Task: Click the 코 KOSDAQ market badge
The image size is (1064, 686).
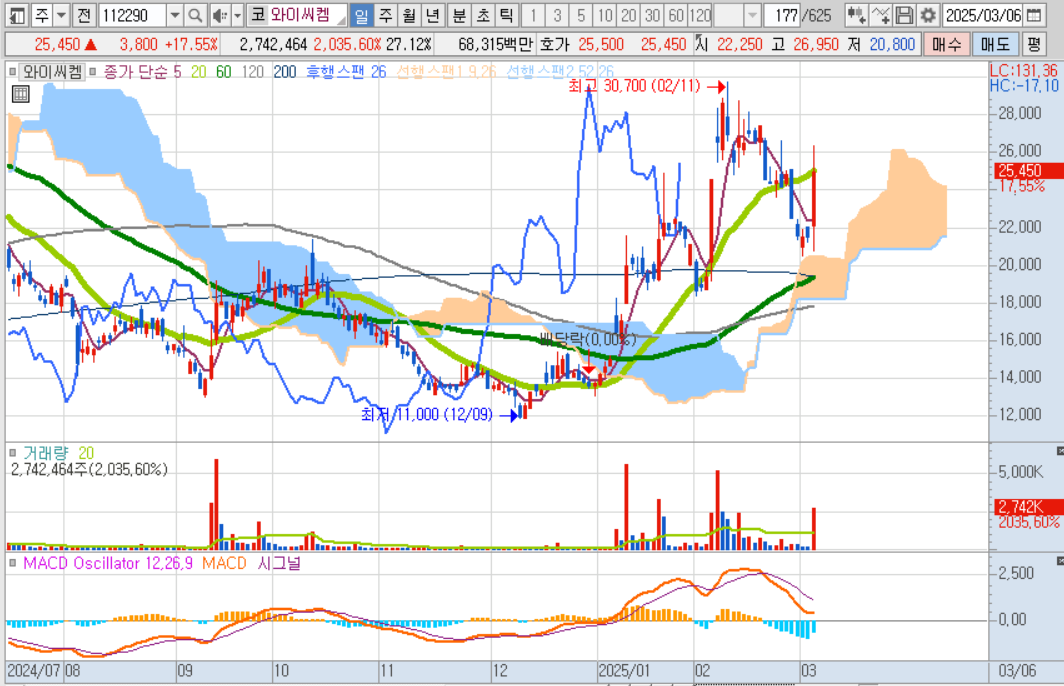Action: pos(257,14)
